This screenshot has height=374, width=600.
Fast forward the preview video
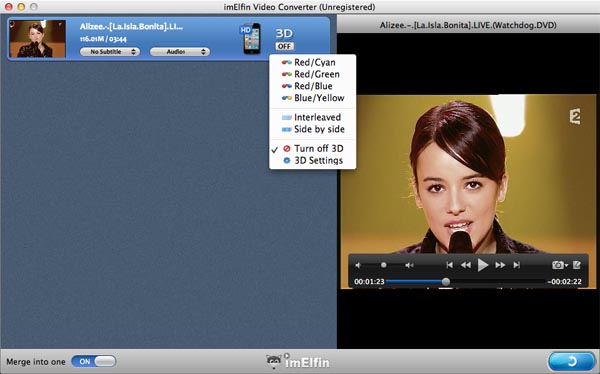(500, 265)
